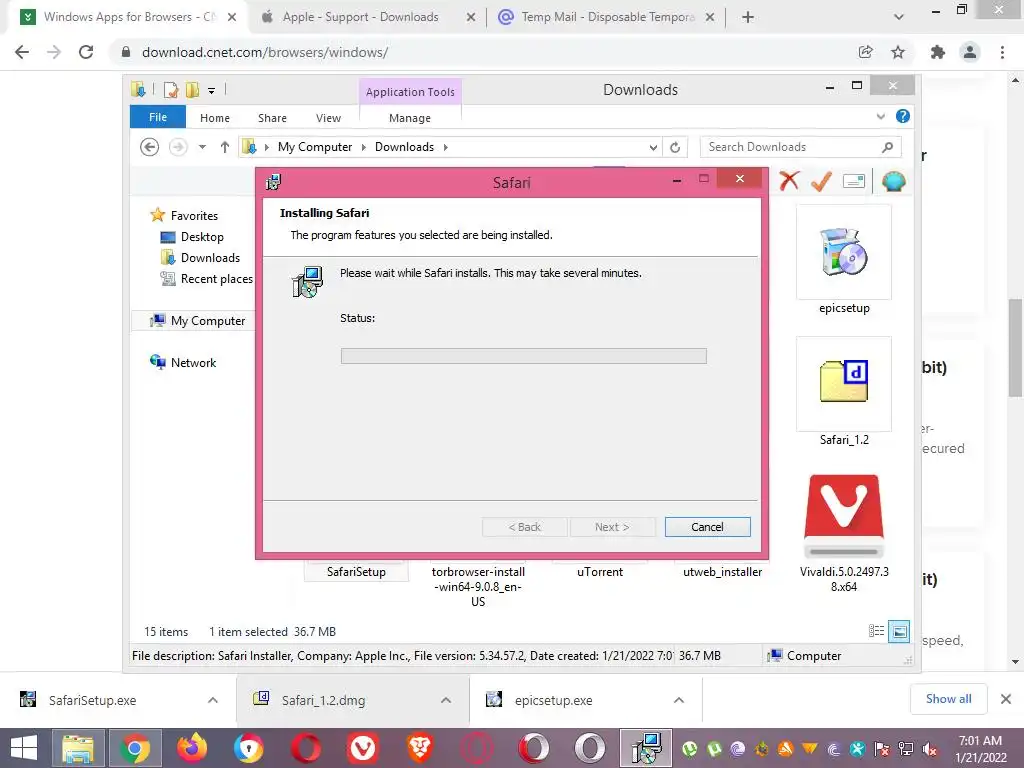Refresh the Downloads folder view

pos(675,148)
